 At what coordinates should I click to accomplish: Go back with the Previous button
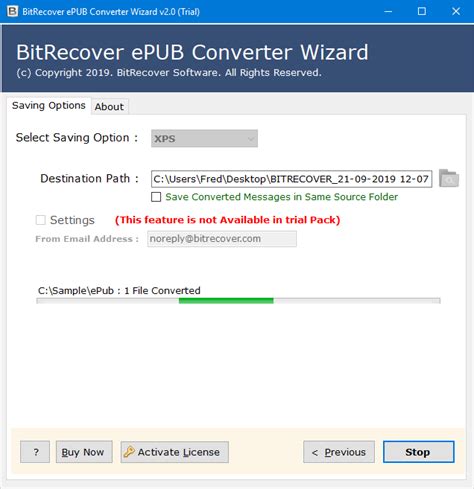pyautogui.click(x=339, y=452)
